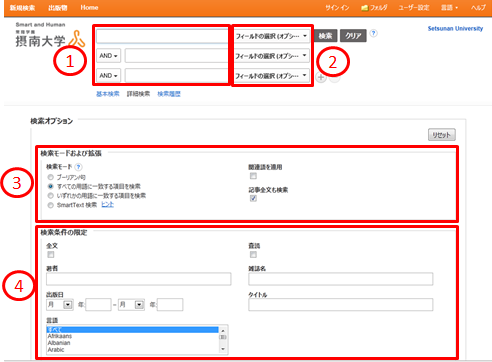492x362 pixels.
Task: Click the Setsunan University logo
Action: pos(50,35)
